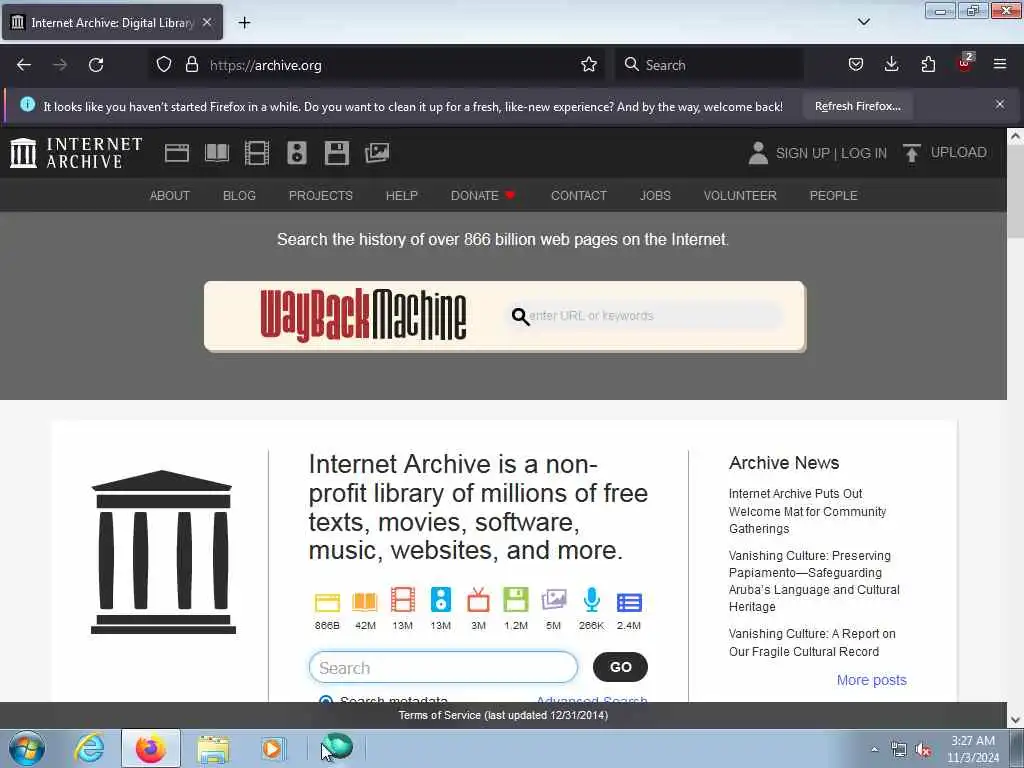Image resolution: width=1024 pixels, height=768 pixels.
Task: Open the Images icon in header
Action: pos(377,153)
